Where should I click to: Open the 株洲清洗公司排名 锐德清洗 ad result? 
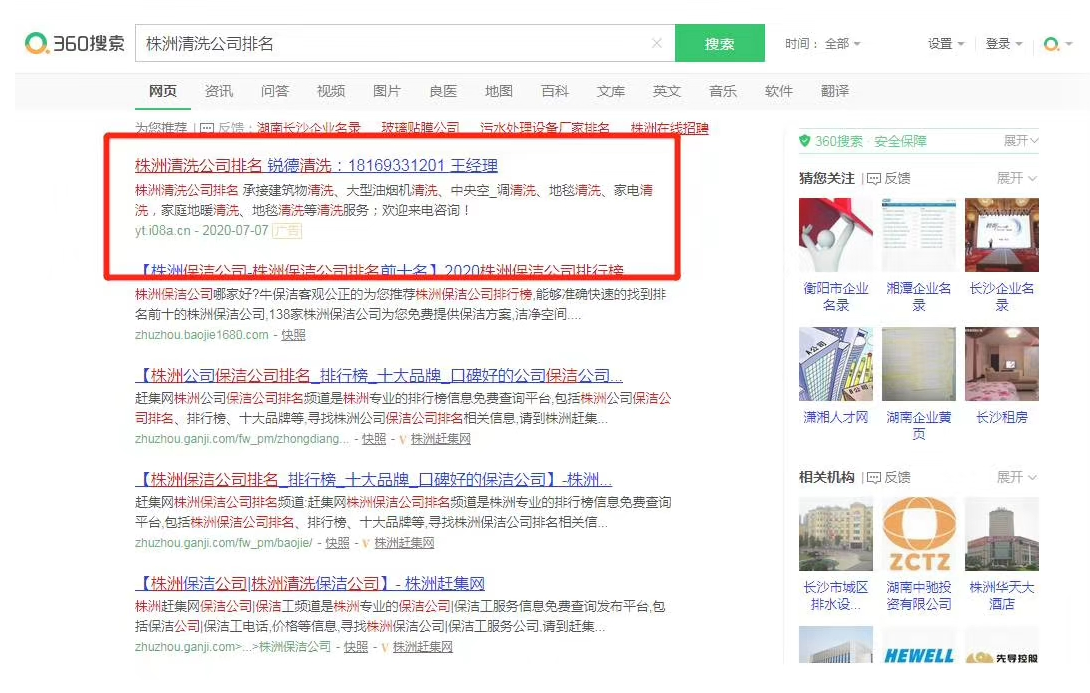[x=316, y=165]
